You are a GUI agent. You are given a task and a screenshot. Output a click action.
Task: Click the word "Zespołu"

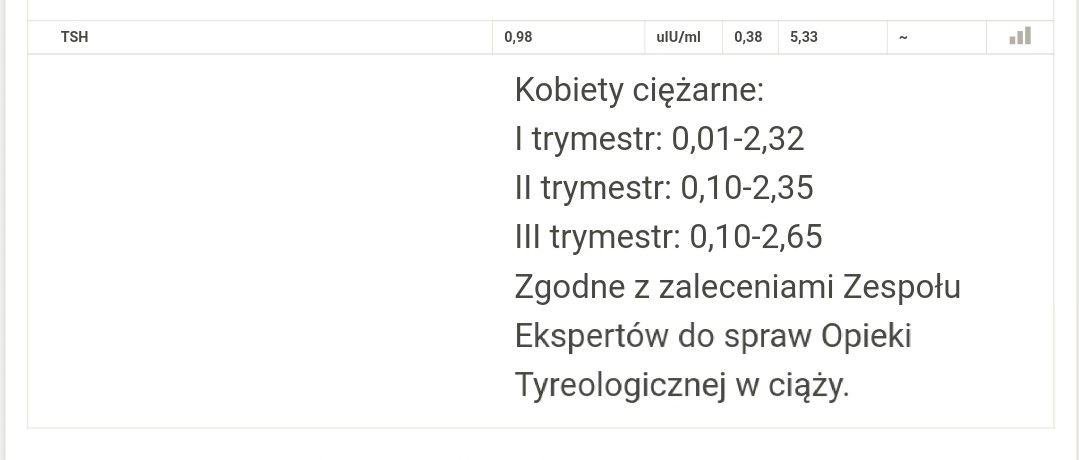pos(903,287)
